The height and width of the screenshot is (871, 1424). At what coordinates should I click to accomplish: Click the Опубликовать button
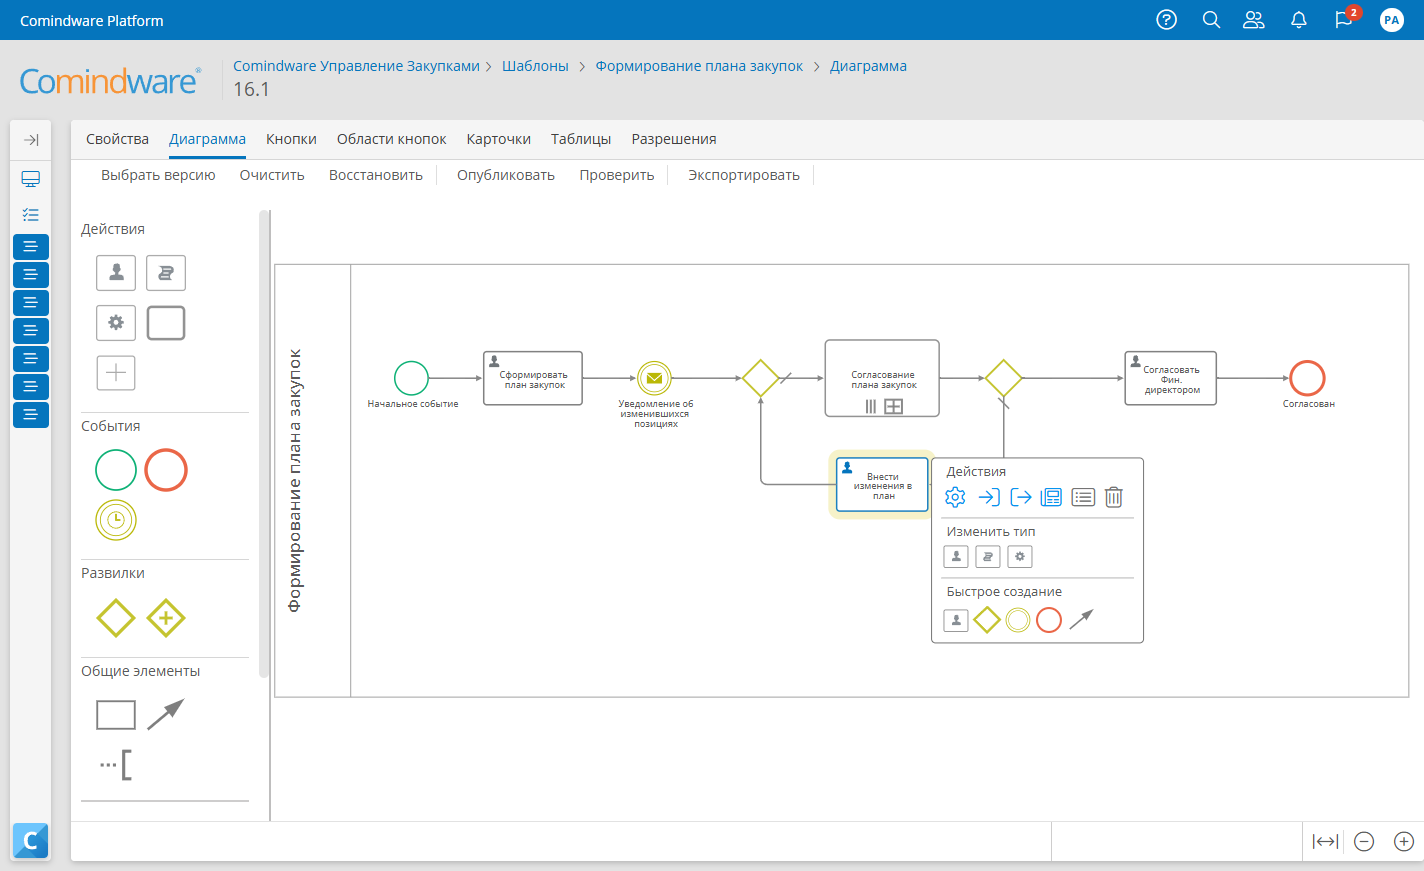click(x=508, y=174)
